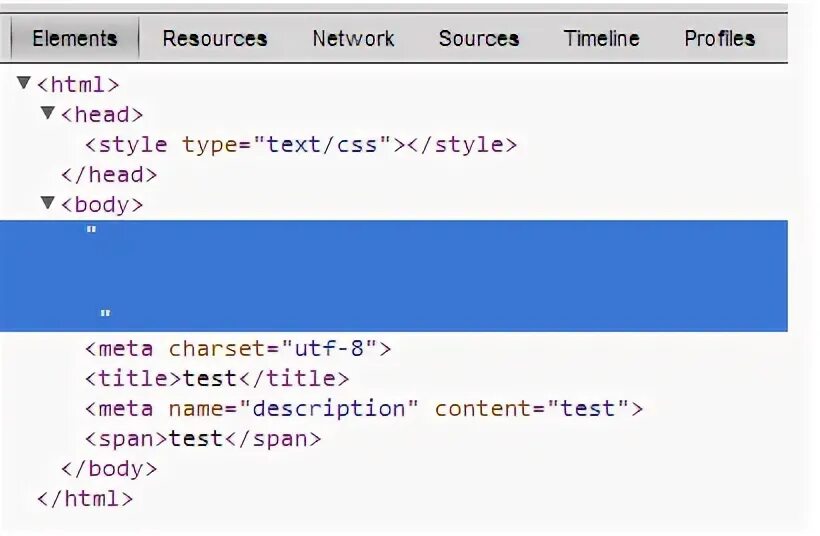This screenshot has width=820, height=536.
Task: Click the highlighted whitespace text node
Action: click(x=400, y=275)
